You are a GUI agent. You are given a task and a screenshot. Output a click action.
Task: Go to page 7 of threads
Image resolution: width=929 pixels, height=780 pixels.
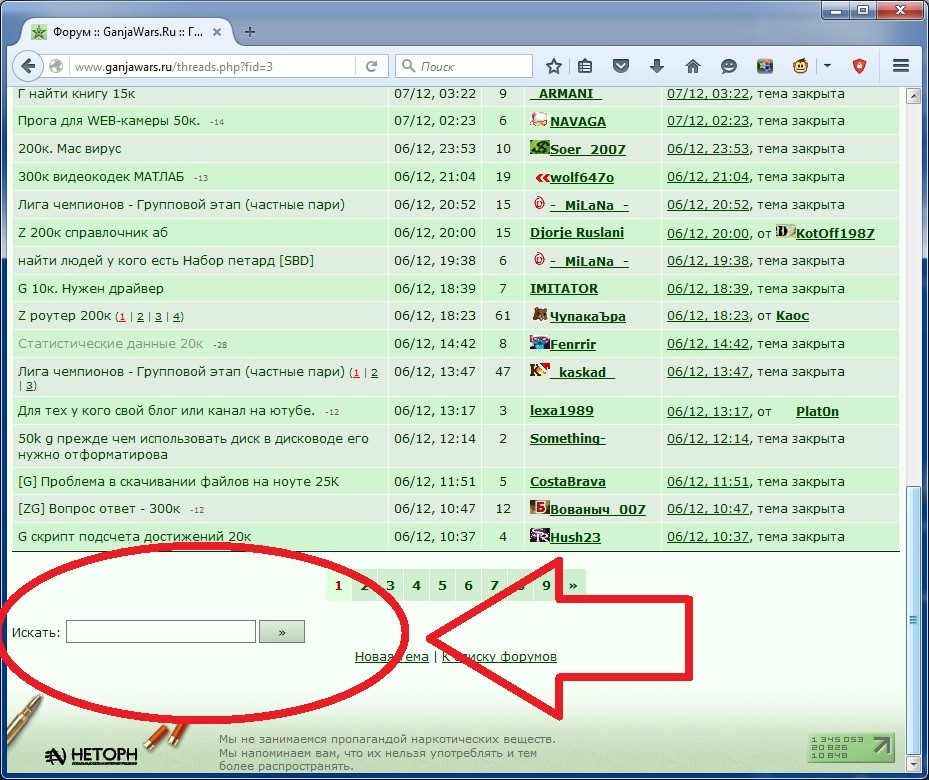pyautogui.click(x=494, y=585)
